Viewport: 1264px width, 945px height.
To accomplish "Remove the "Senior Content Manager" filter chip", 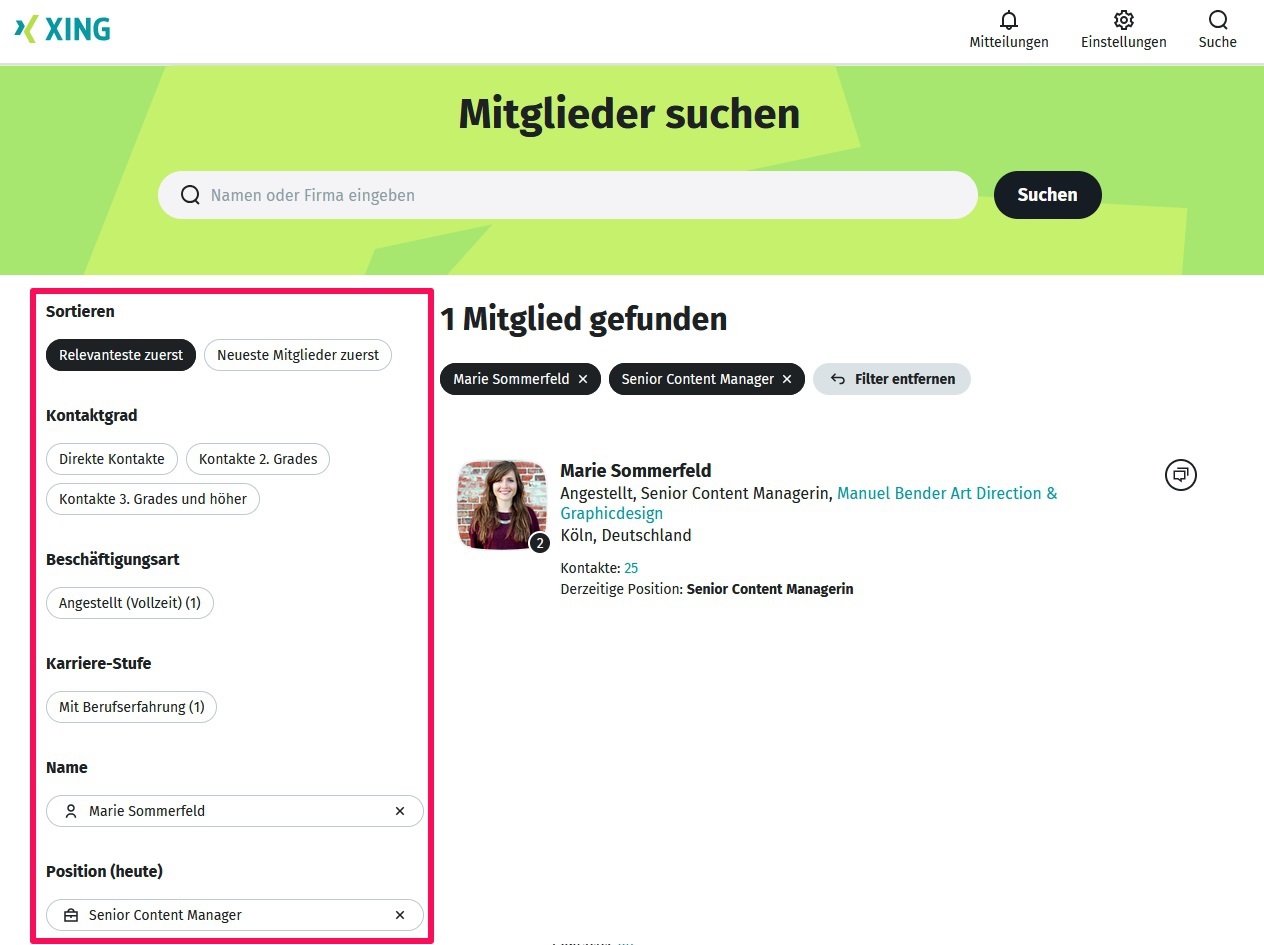I will coord(786,379).
